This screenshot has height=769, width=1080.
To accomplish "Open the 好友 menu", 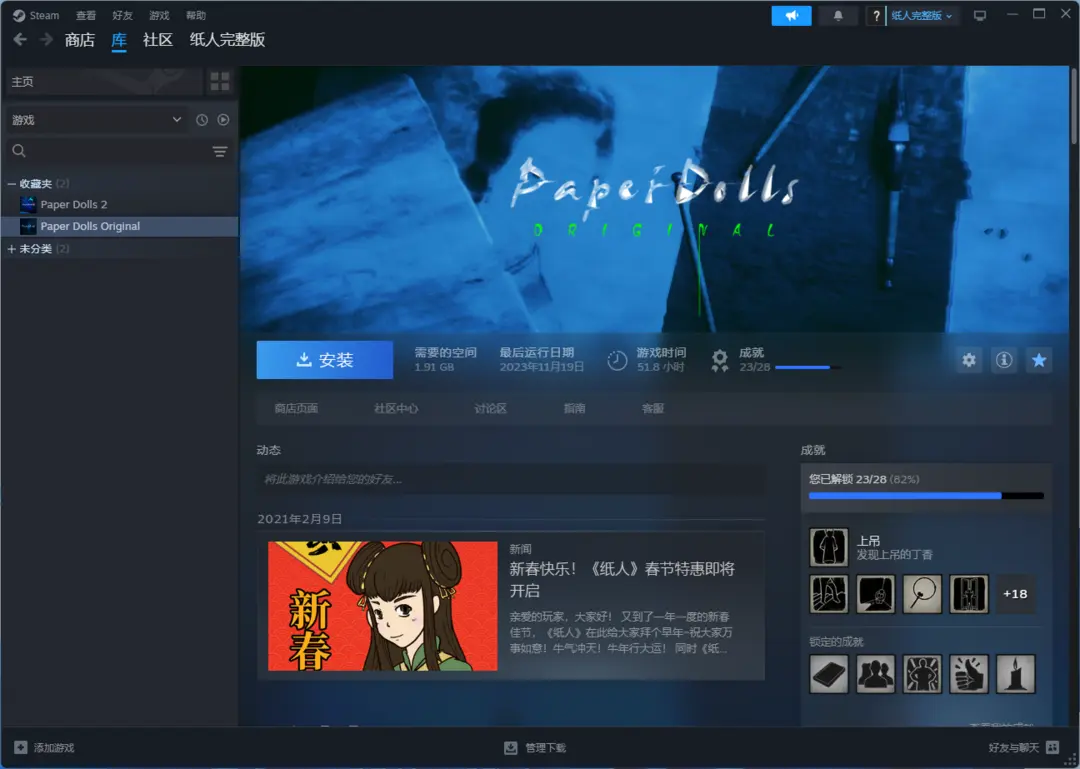I will pos(123,15).
